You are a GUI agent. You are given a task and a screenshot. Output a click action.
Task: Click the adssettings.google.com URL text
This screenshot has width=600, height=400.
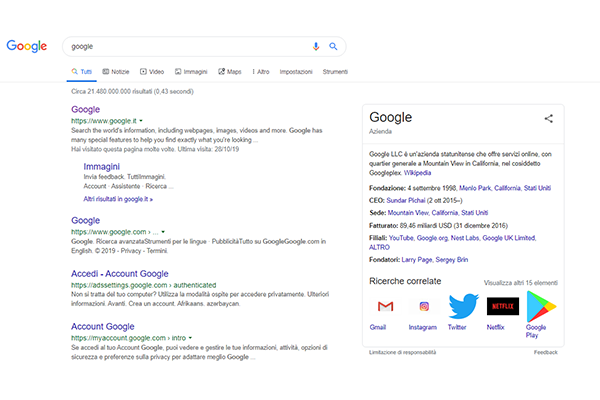[143, 285]
